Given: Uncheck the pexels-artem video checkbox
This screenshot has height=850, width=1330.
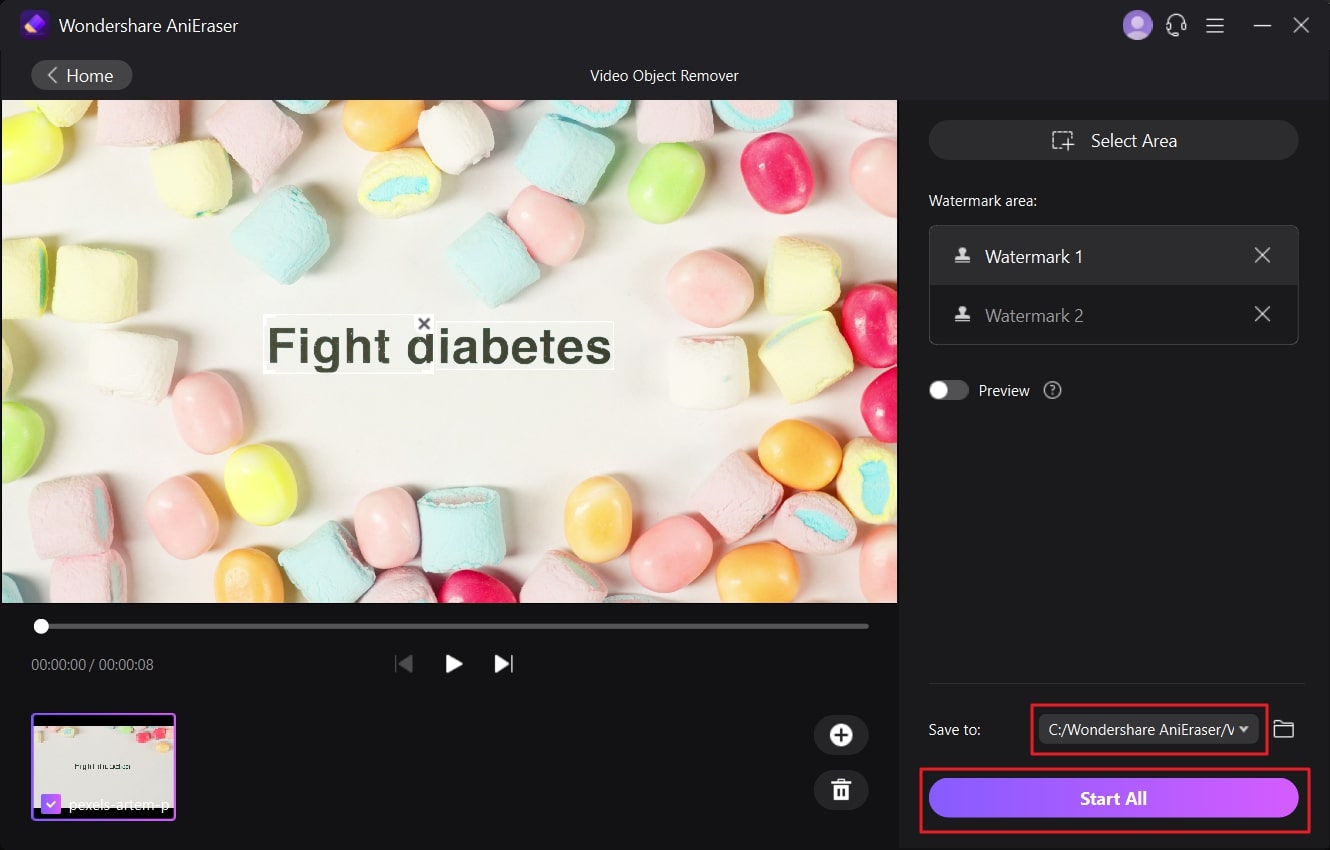Looking at the screenshot, I should coord(50,803).
